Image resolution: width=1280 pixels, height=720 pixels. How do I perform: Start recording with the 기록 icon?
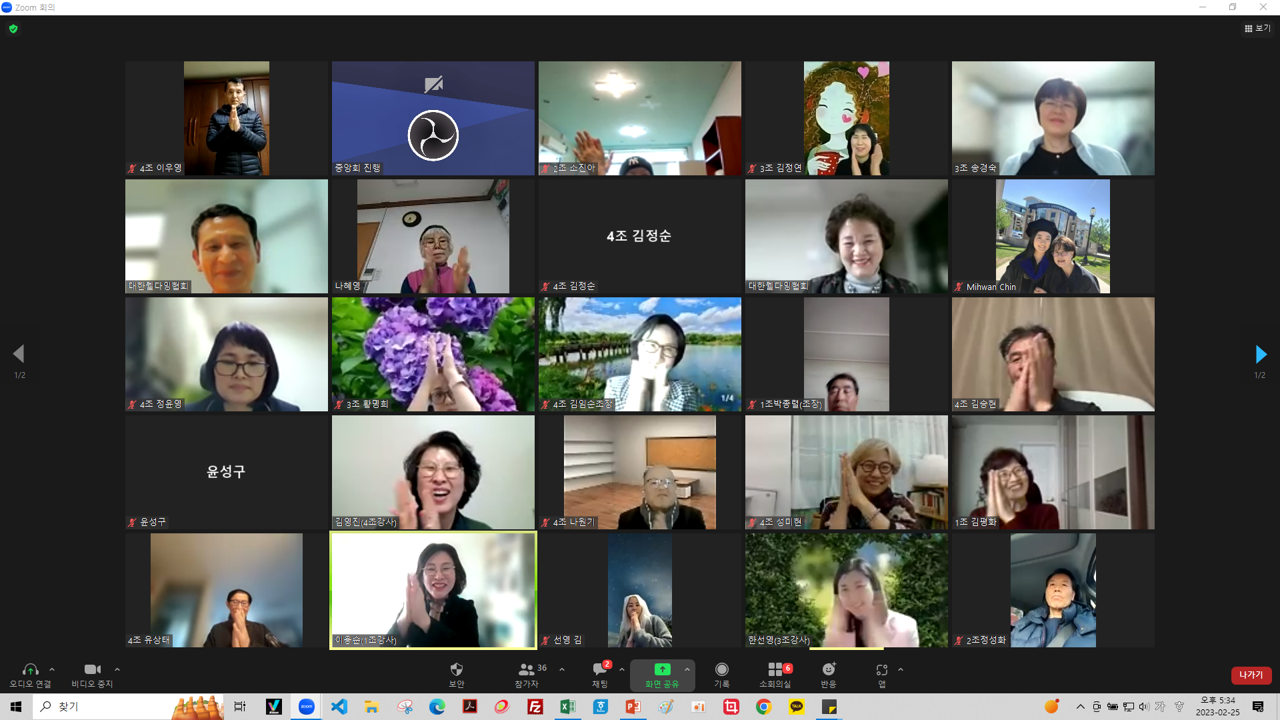point(721,670)
